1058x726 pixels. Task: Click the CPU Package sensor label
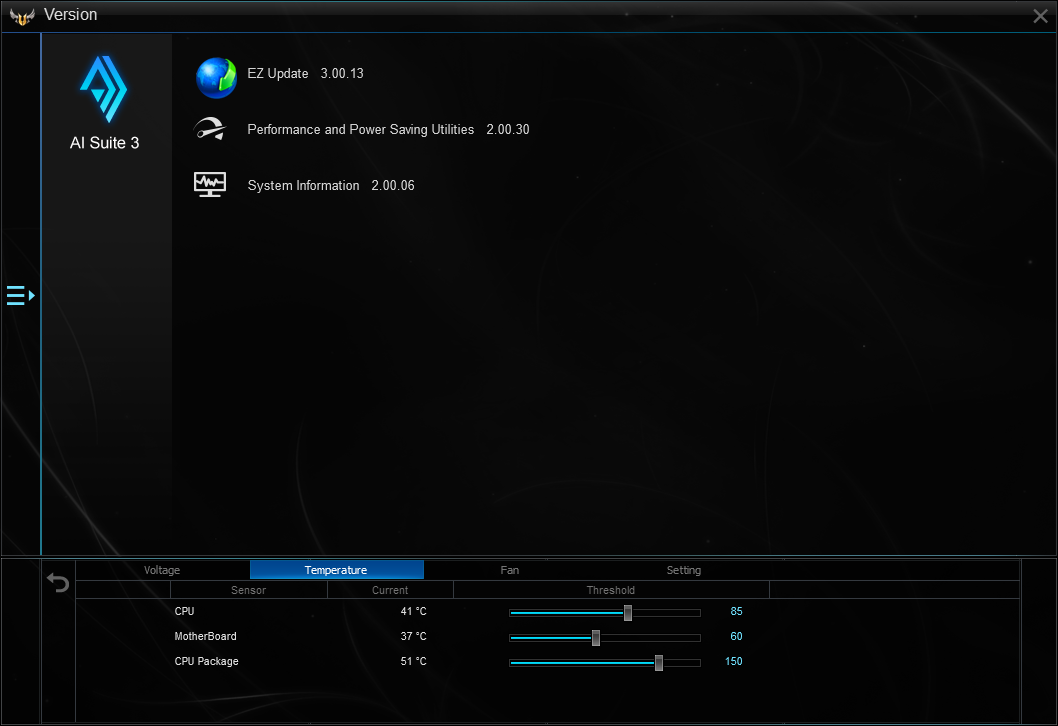[x=206, y=661]
